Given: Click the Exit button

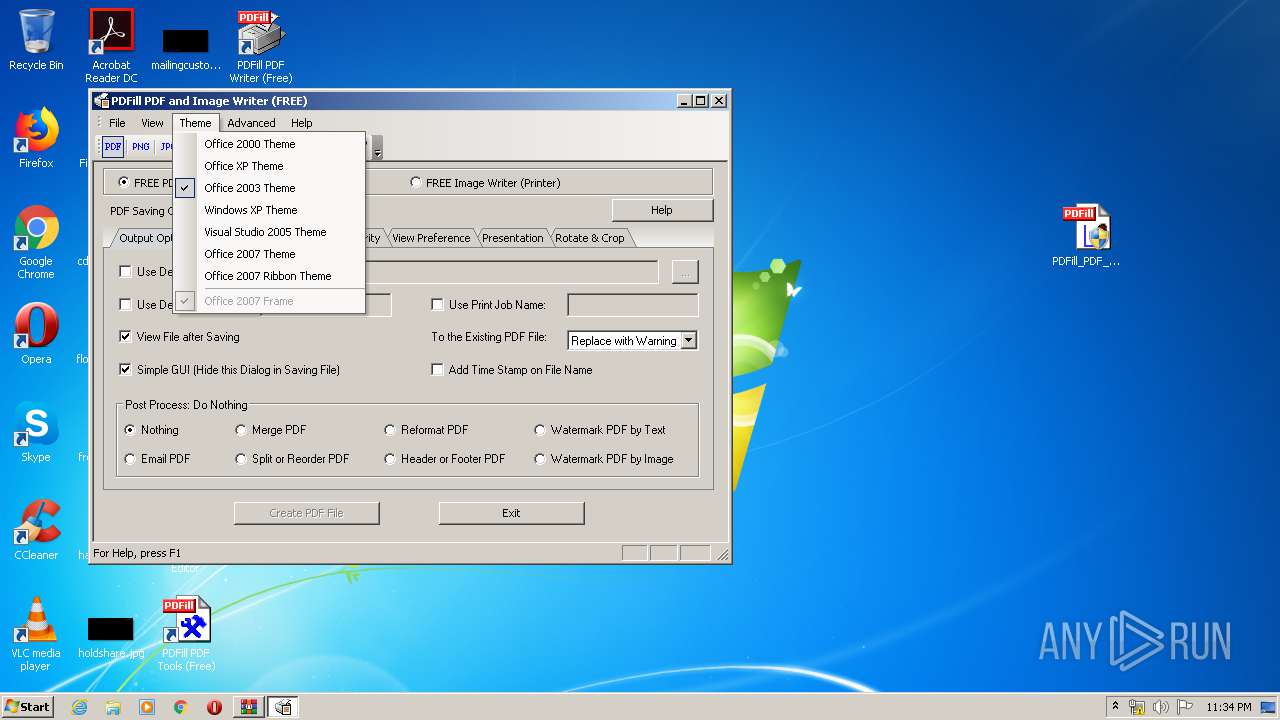Looking at the screenshot, I should (x=511, y=513).
